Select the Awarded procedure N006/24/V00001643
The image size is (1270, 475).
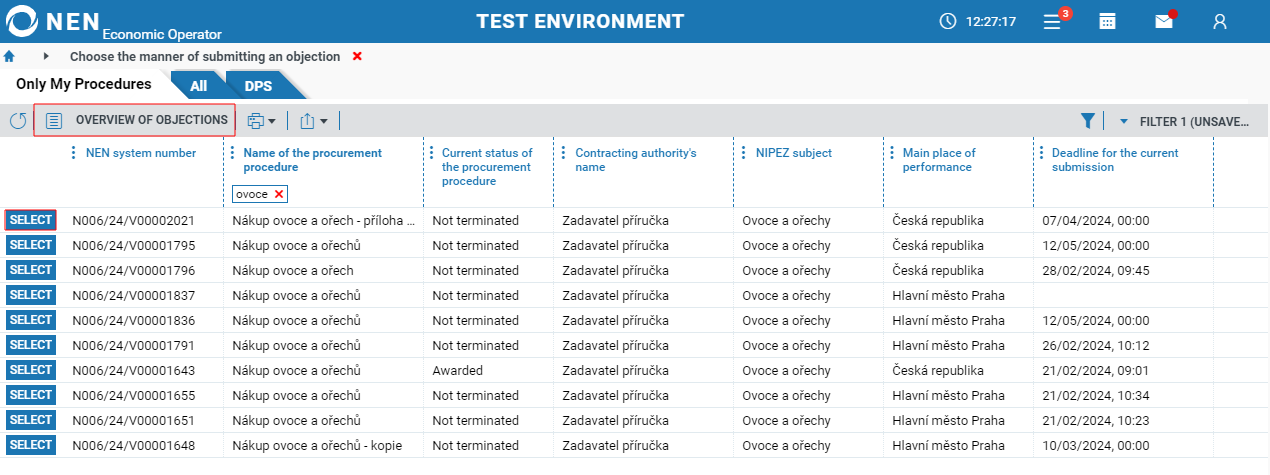pyautogui.click(x=30, y=370)
